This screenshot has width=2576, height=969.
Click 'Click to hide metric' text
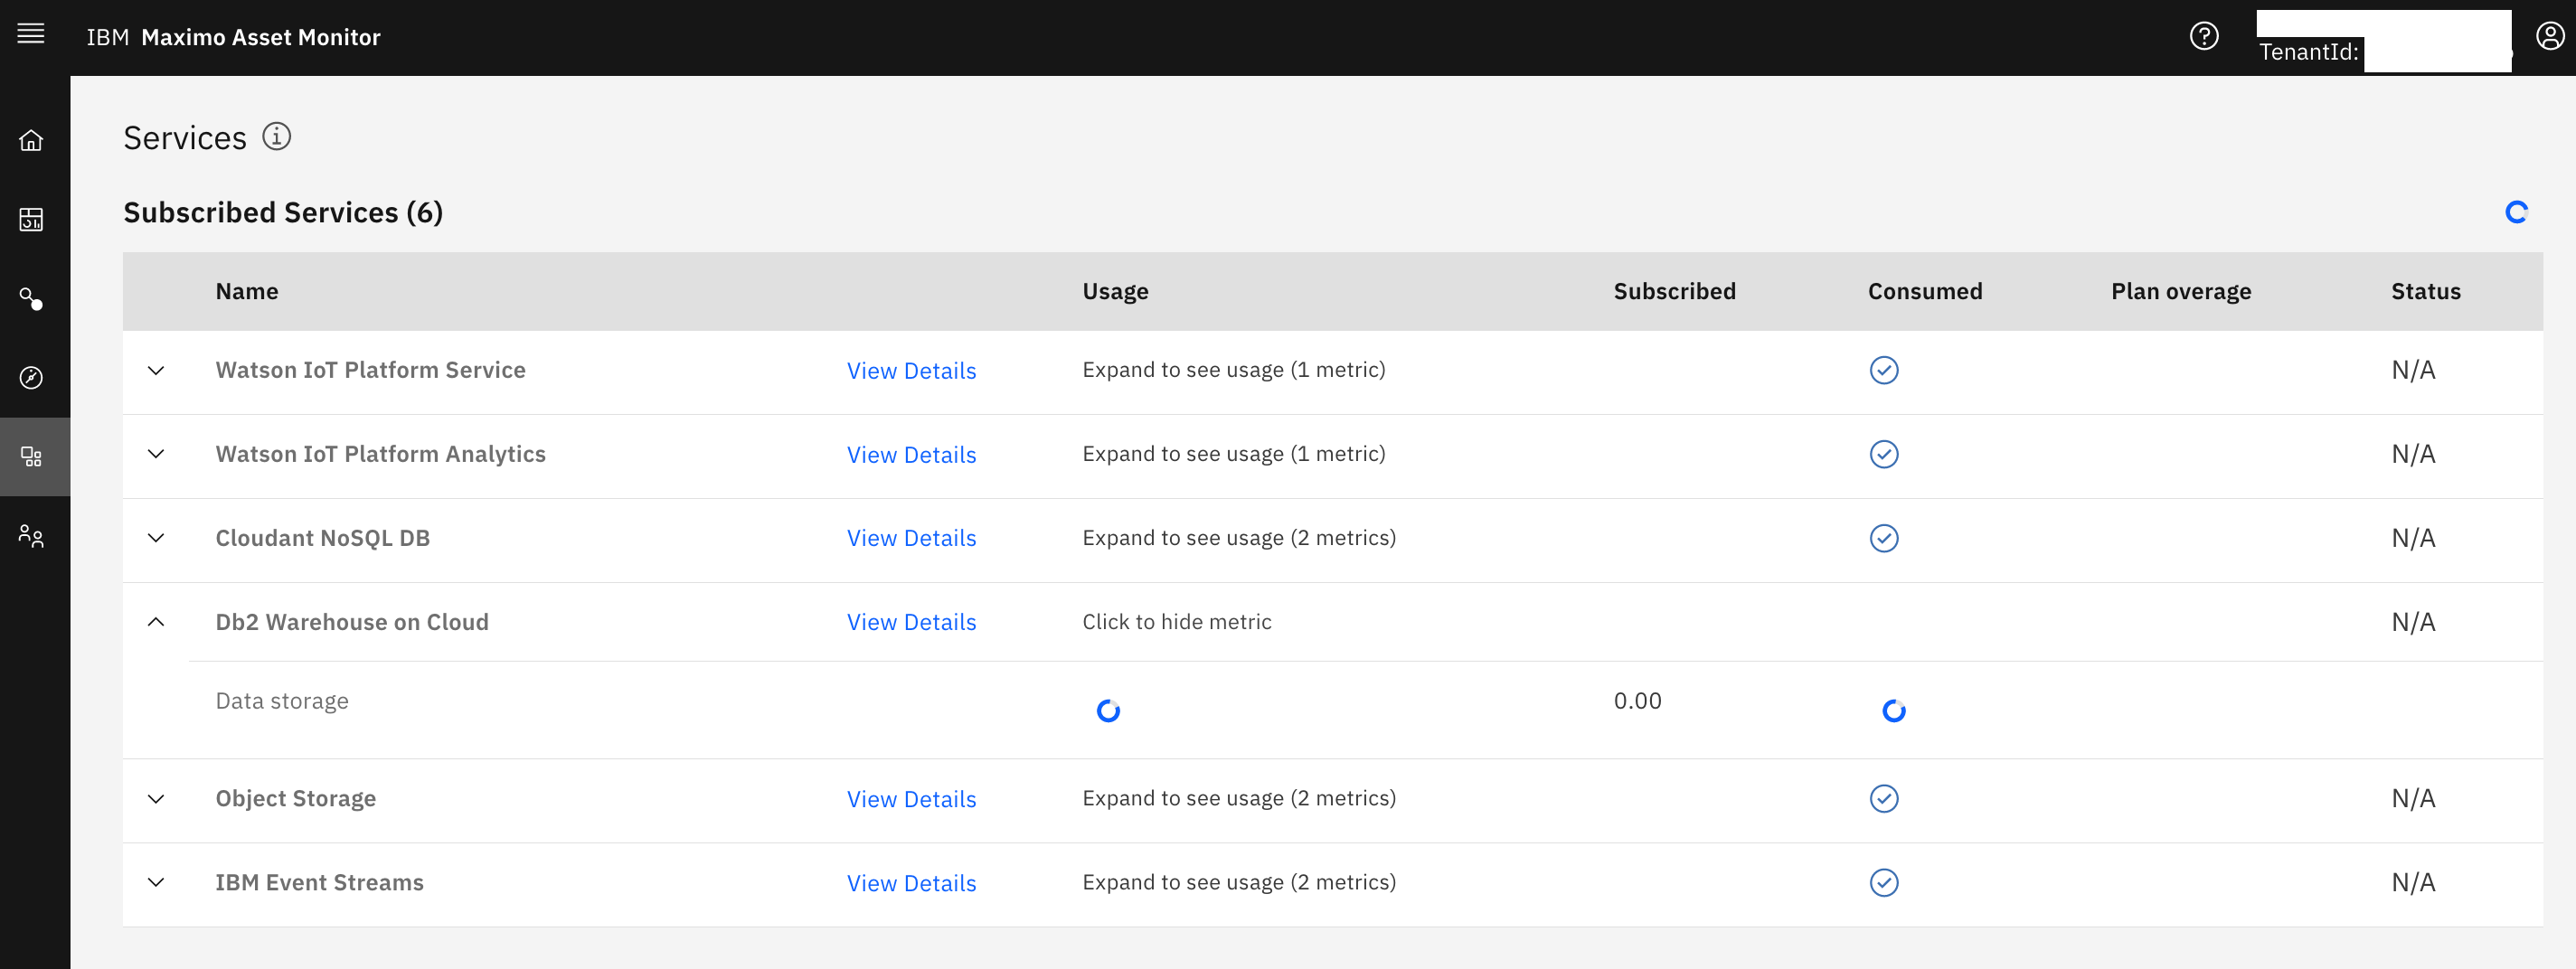[x=1176, y=622]
